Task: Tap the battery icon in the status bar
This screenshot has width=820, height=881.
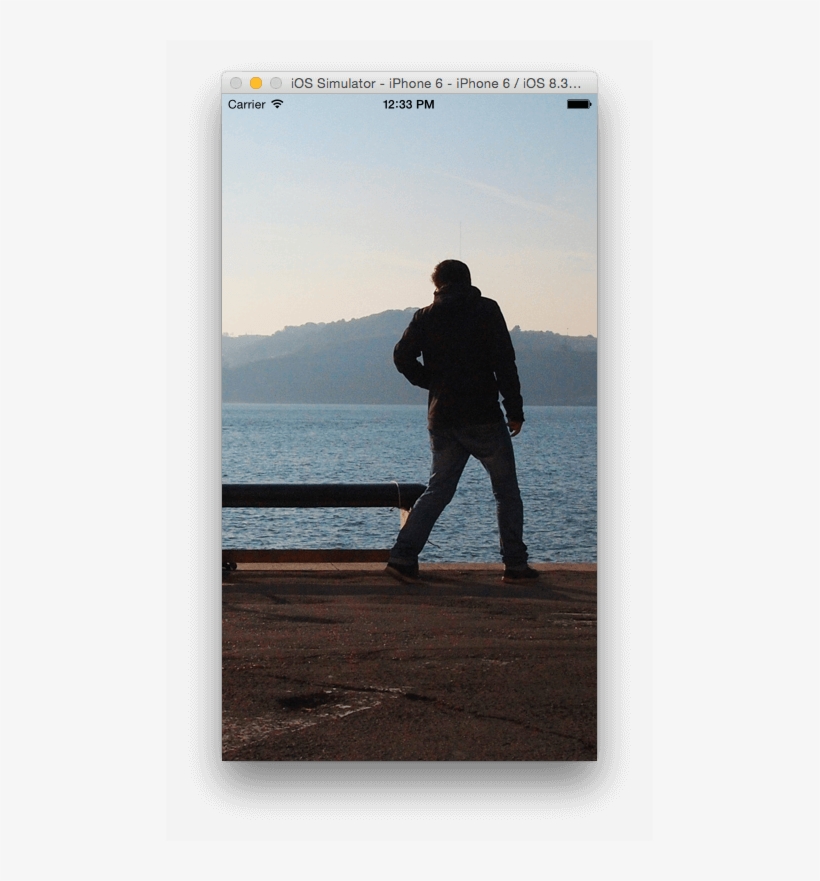Action: (579, 104)
